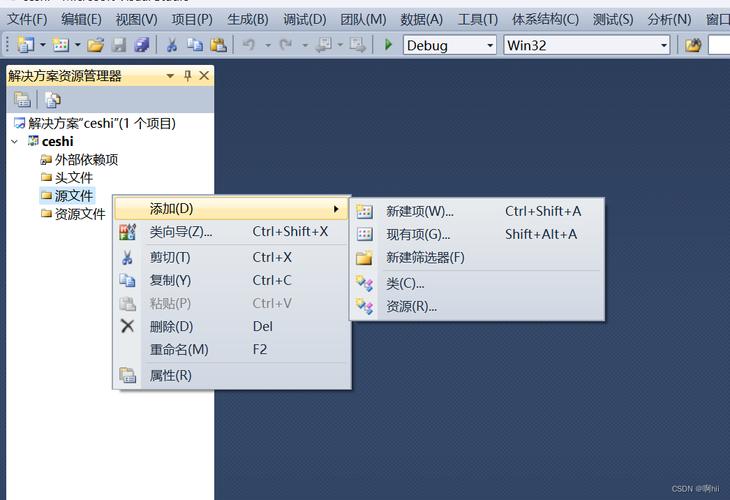This screenshot has width=730, height=500.
Task: Choose 新建项(W)... in the submenu
Action: [477, 211]
